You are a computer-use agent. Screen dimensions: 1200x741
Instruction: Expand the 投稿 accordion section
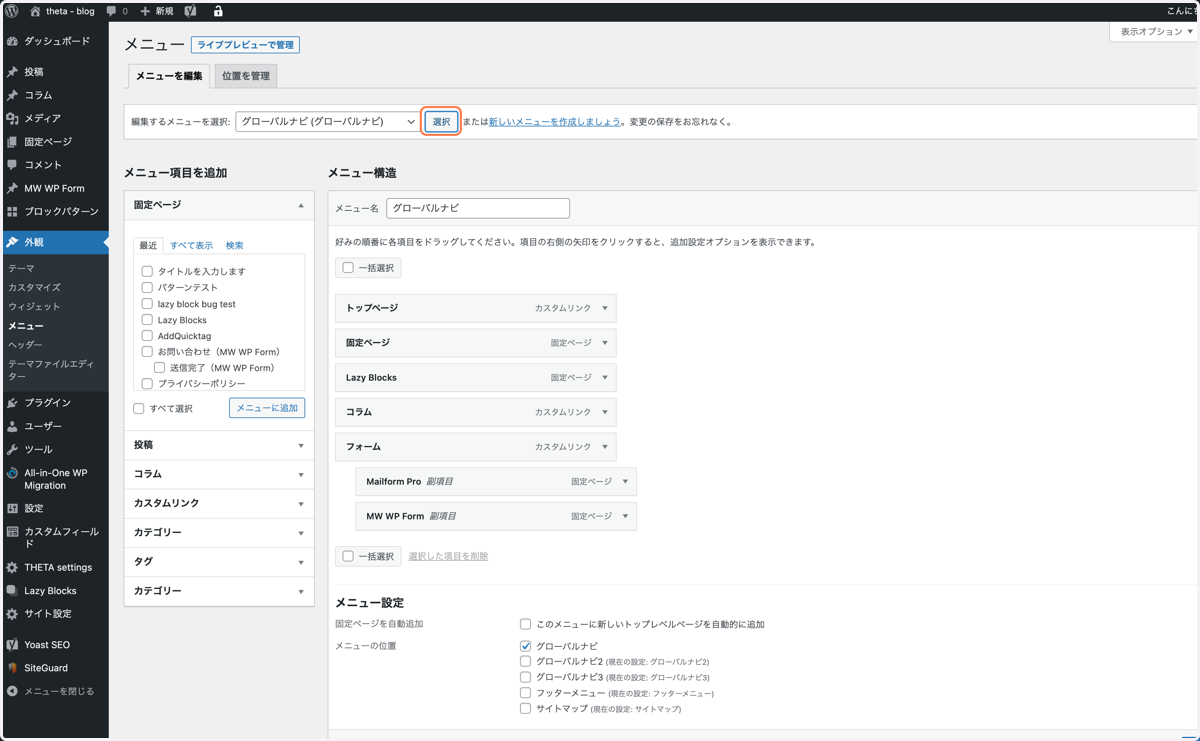coord(219,445)
